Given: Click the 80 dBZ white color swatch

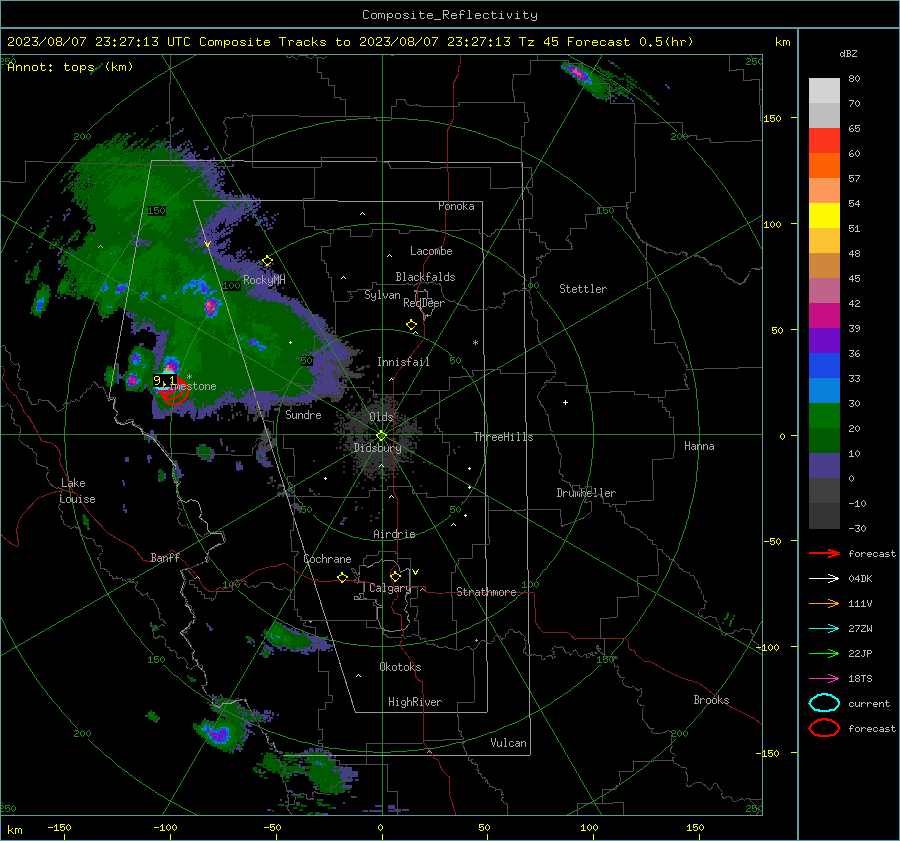Looking at the screenshot, I should [x=824, y=90].
